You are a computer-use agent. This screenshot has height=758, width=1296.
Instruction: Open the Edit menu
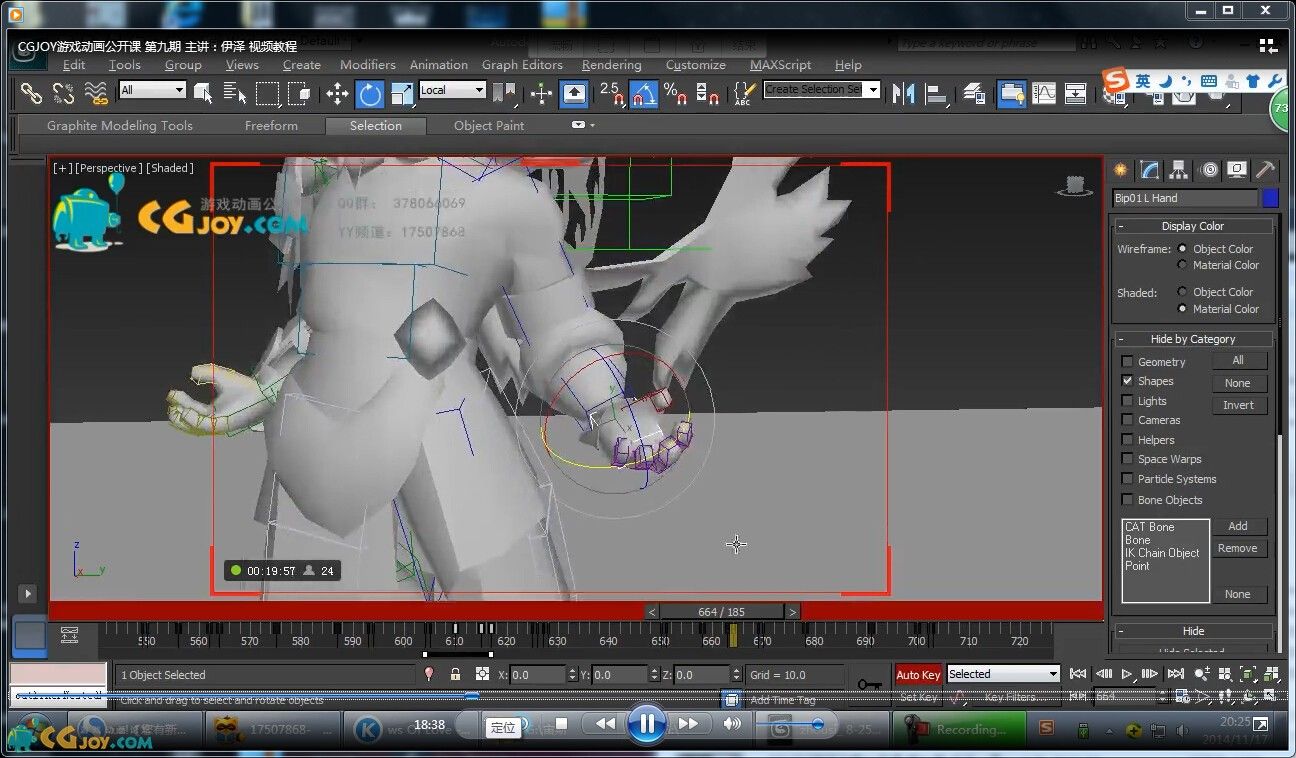[74, 65]
